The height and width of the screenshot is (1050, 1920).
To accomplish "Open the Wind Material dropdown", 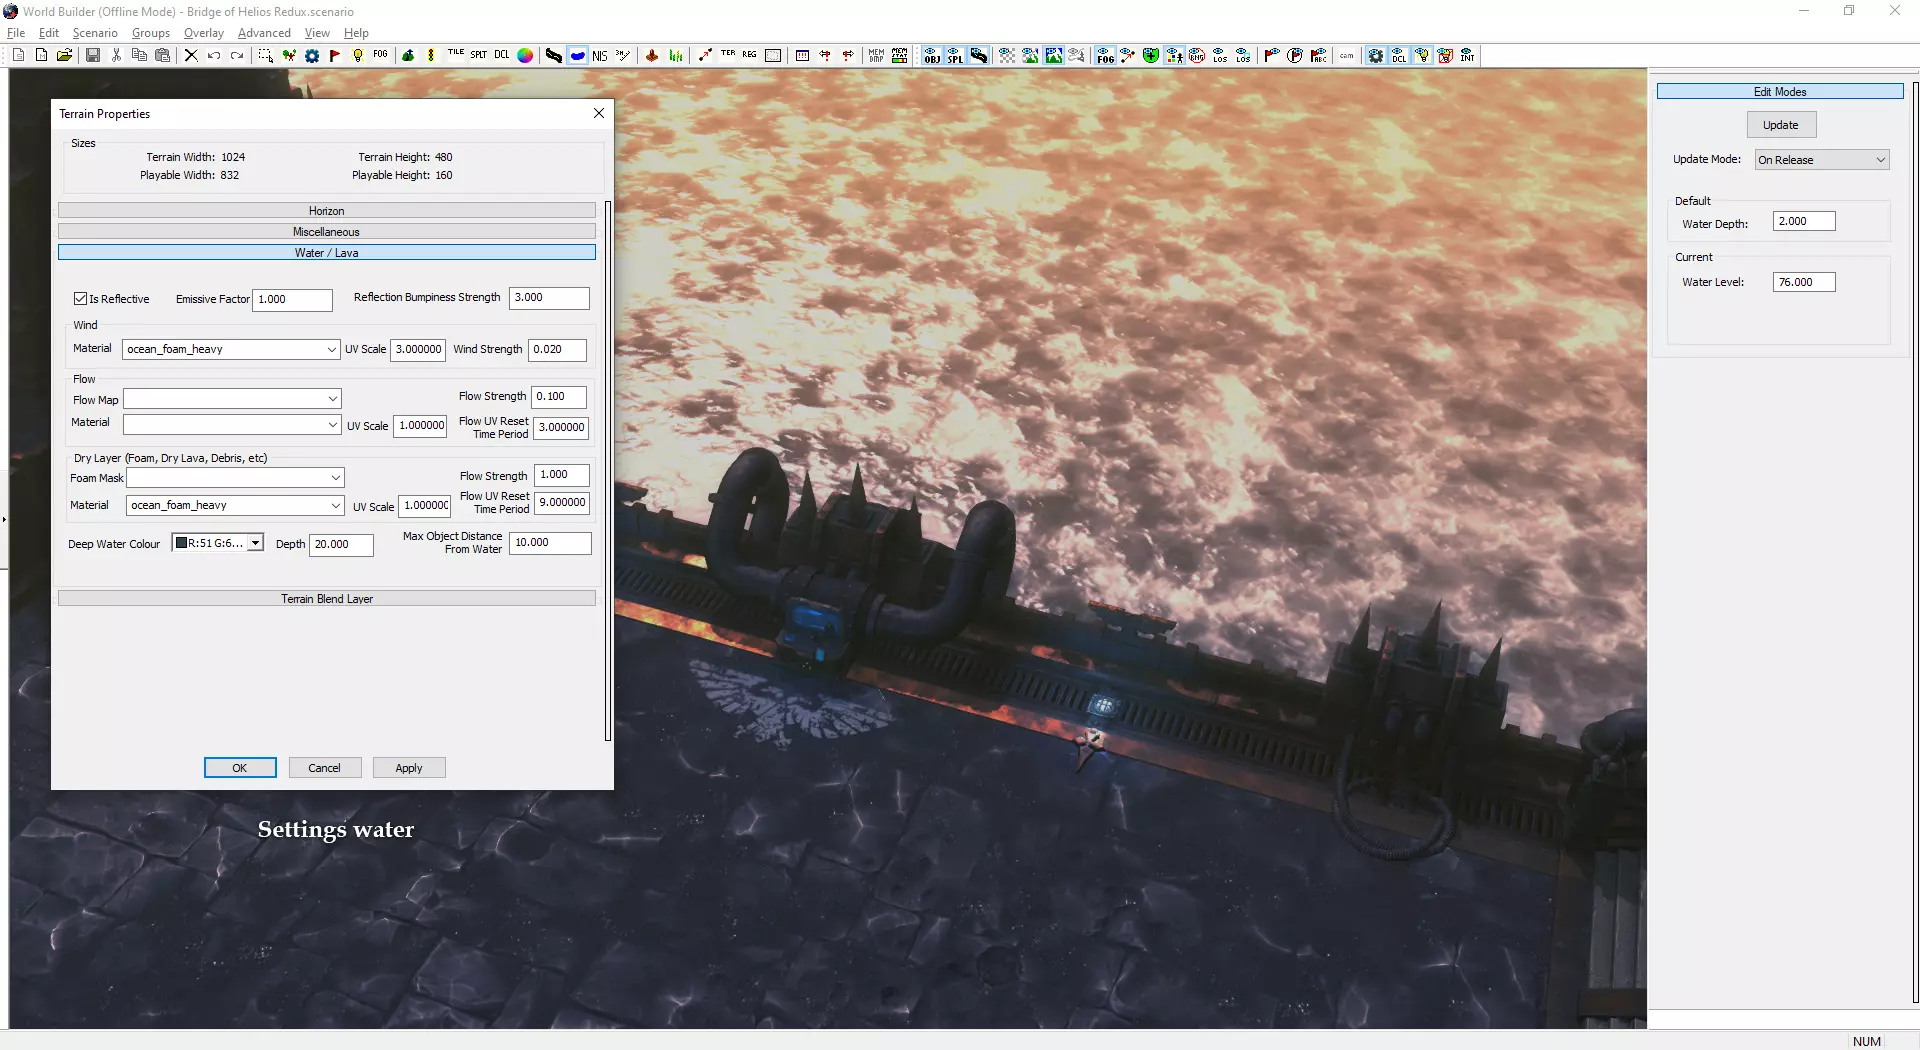I will (x=331, y=349).
